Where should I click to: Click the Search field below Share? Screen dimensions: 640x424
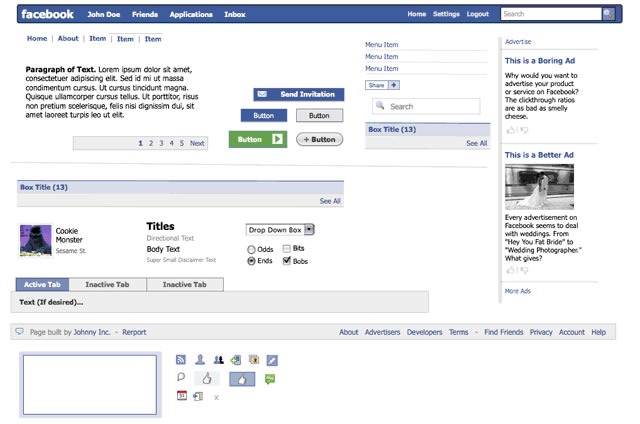427,106
